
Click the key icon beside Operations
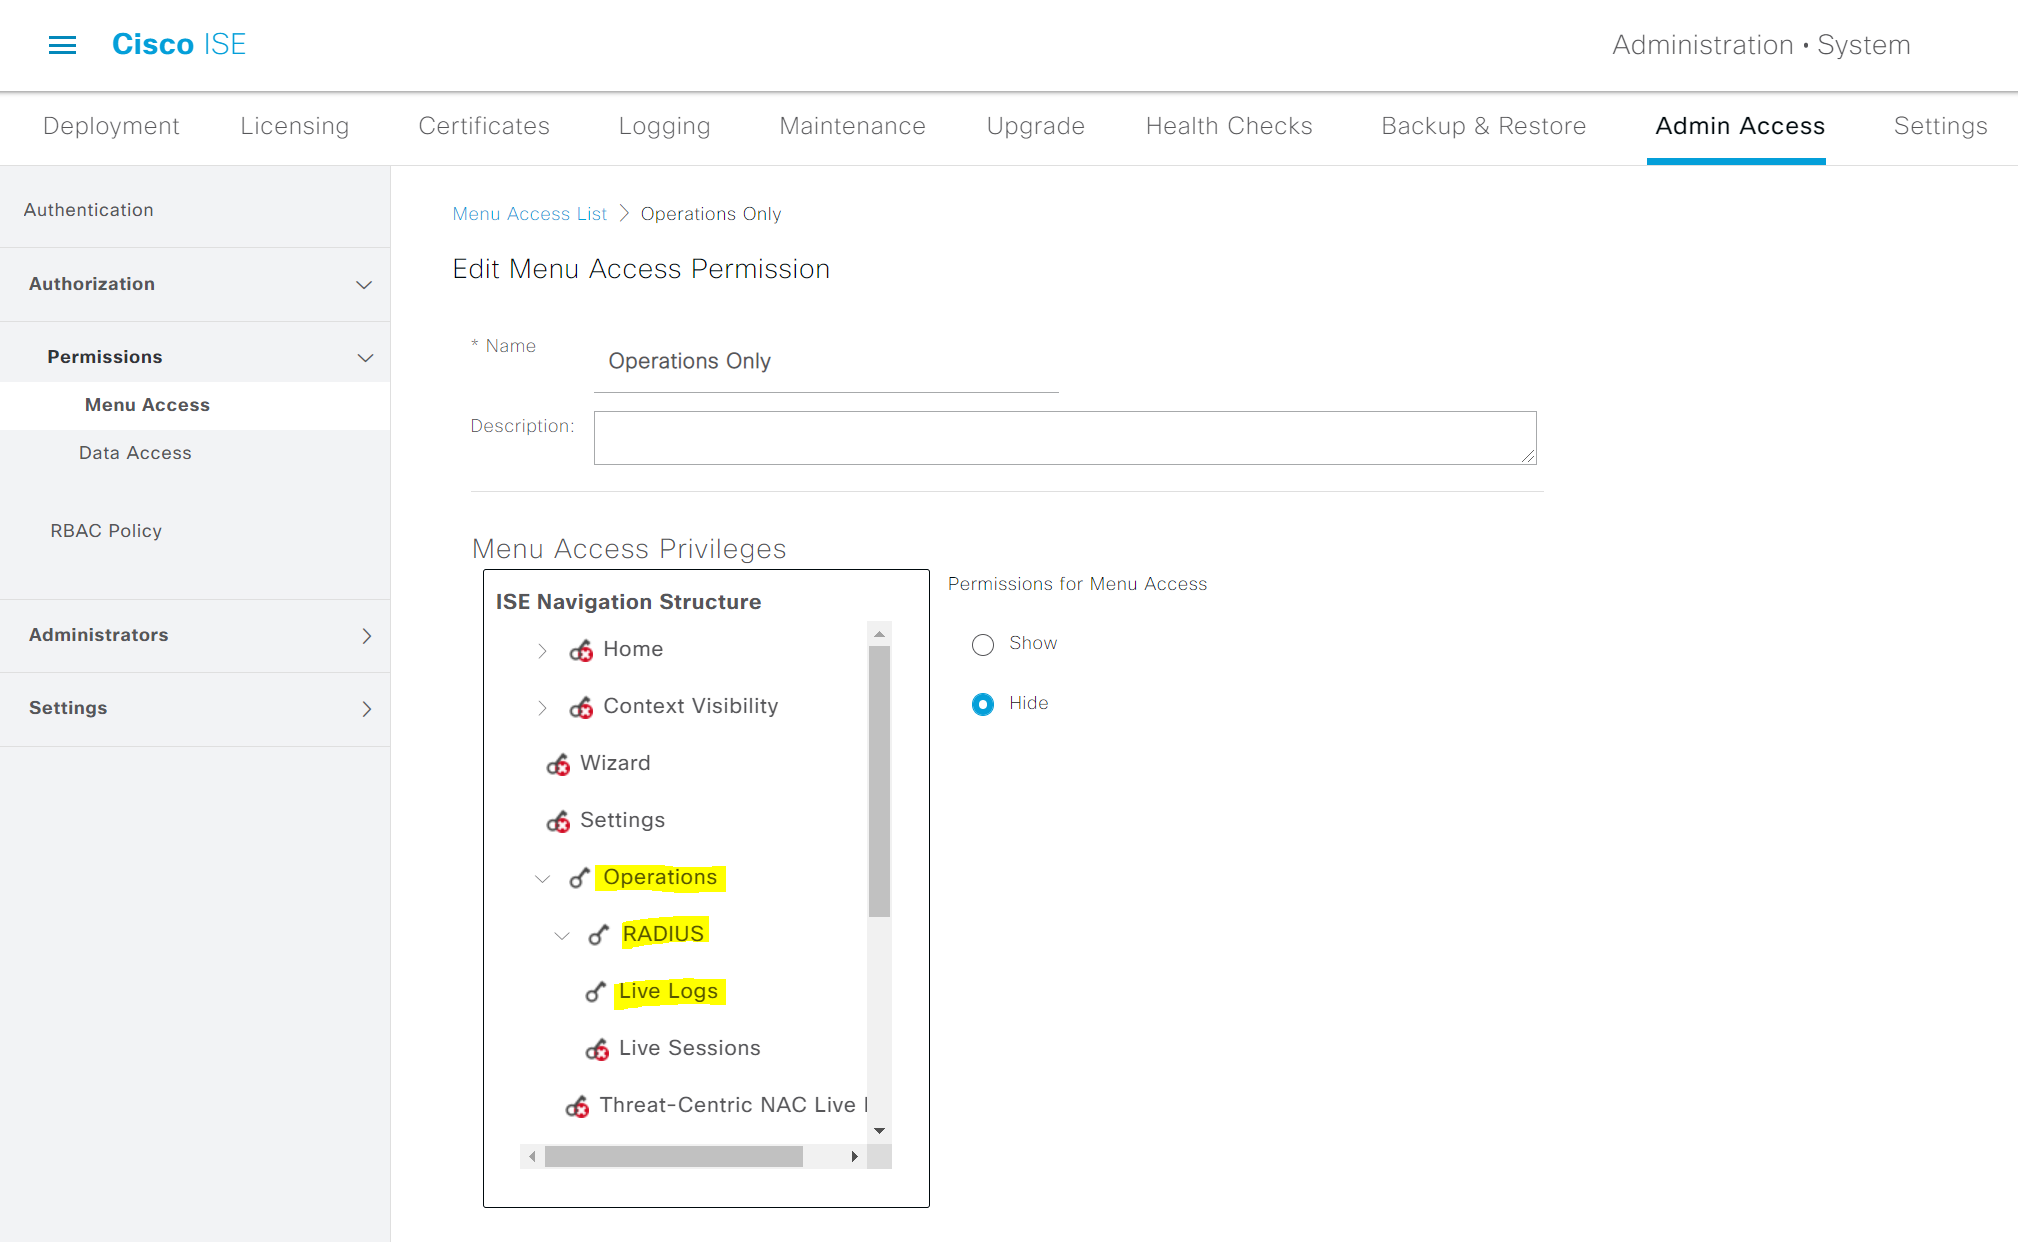[x=579, y=878]
